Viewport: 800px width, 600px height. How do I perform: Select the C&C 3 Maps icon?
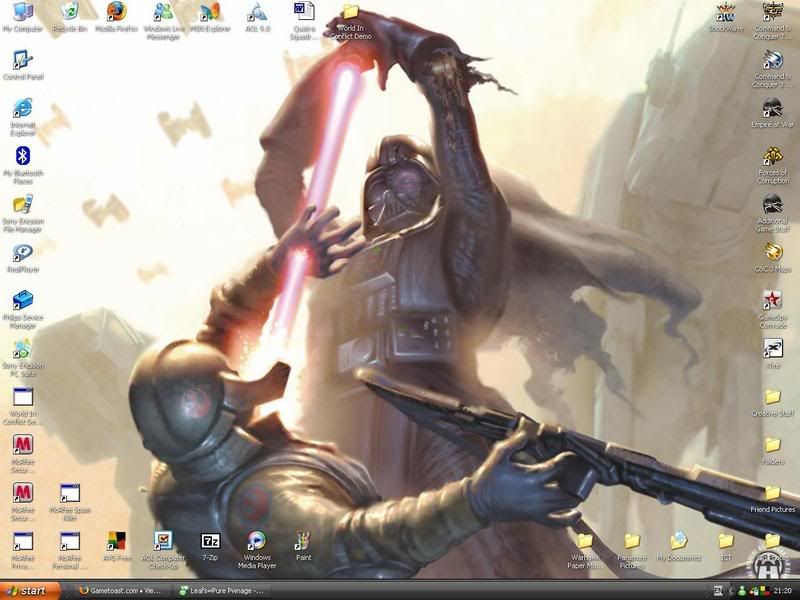coord(772,258)
